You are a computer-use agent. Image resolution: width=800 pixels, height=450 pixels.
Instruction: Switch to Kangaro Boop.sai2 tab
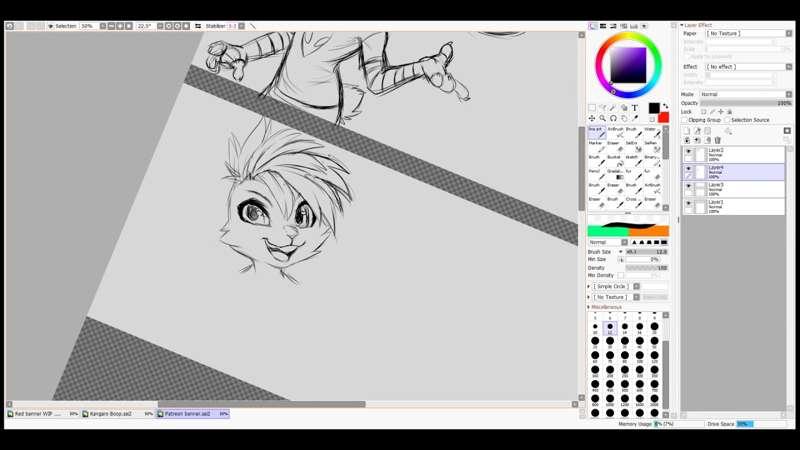(x=118, y=414)
